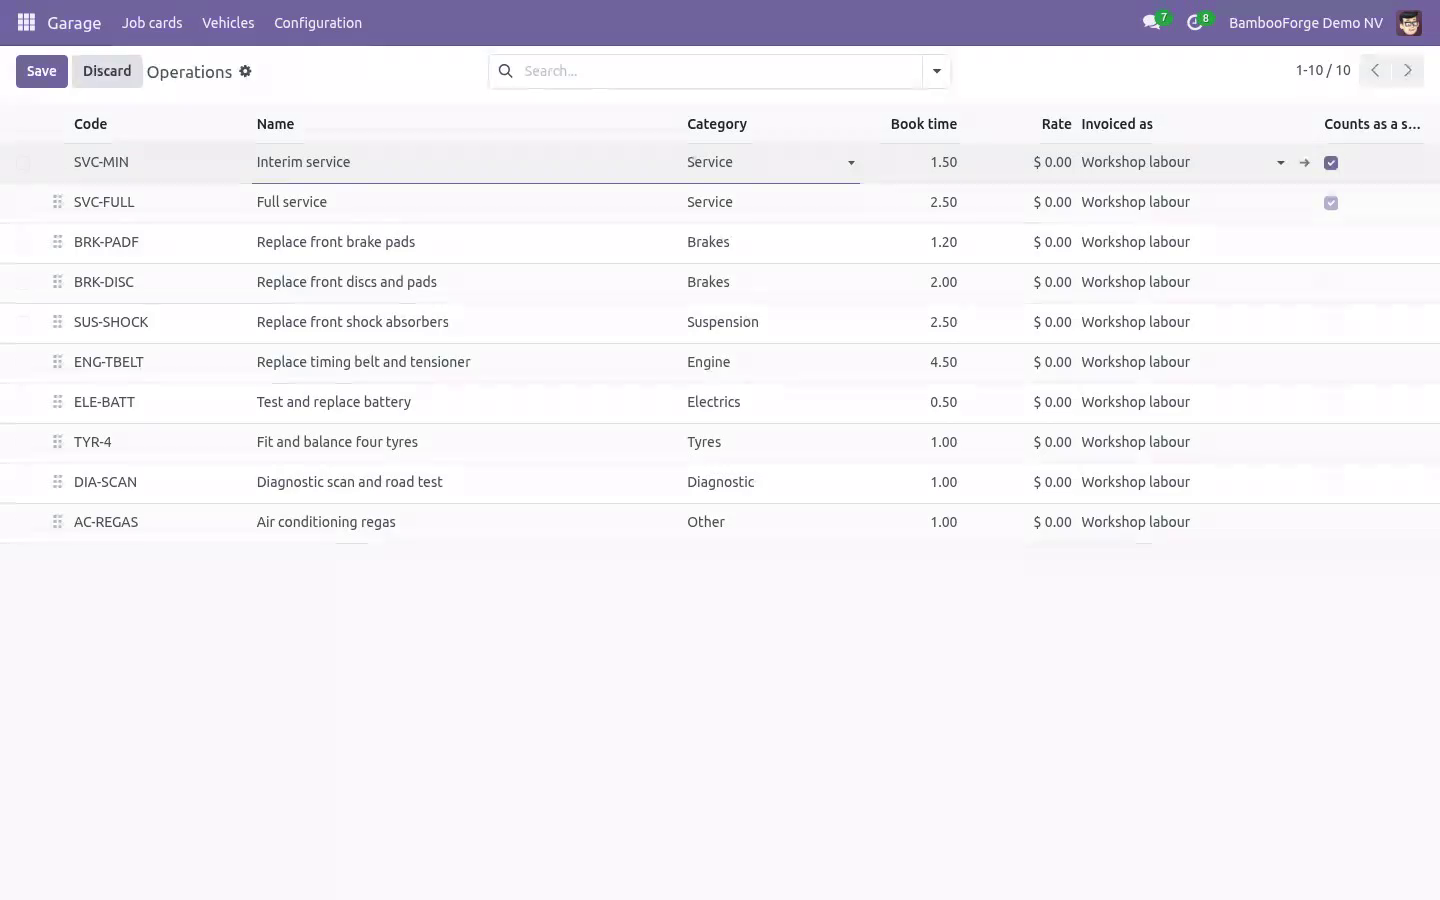Screen dimensions: 1440x900
Task: Grab the drag handle for DIA-SCAN
Action: click(x=57, y=482)
